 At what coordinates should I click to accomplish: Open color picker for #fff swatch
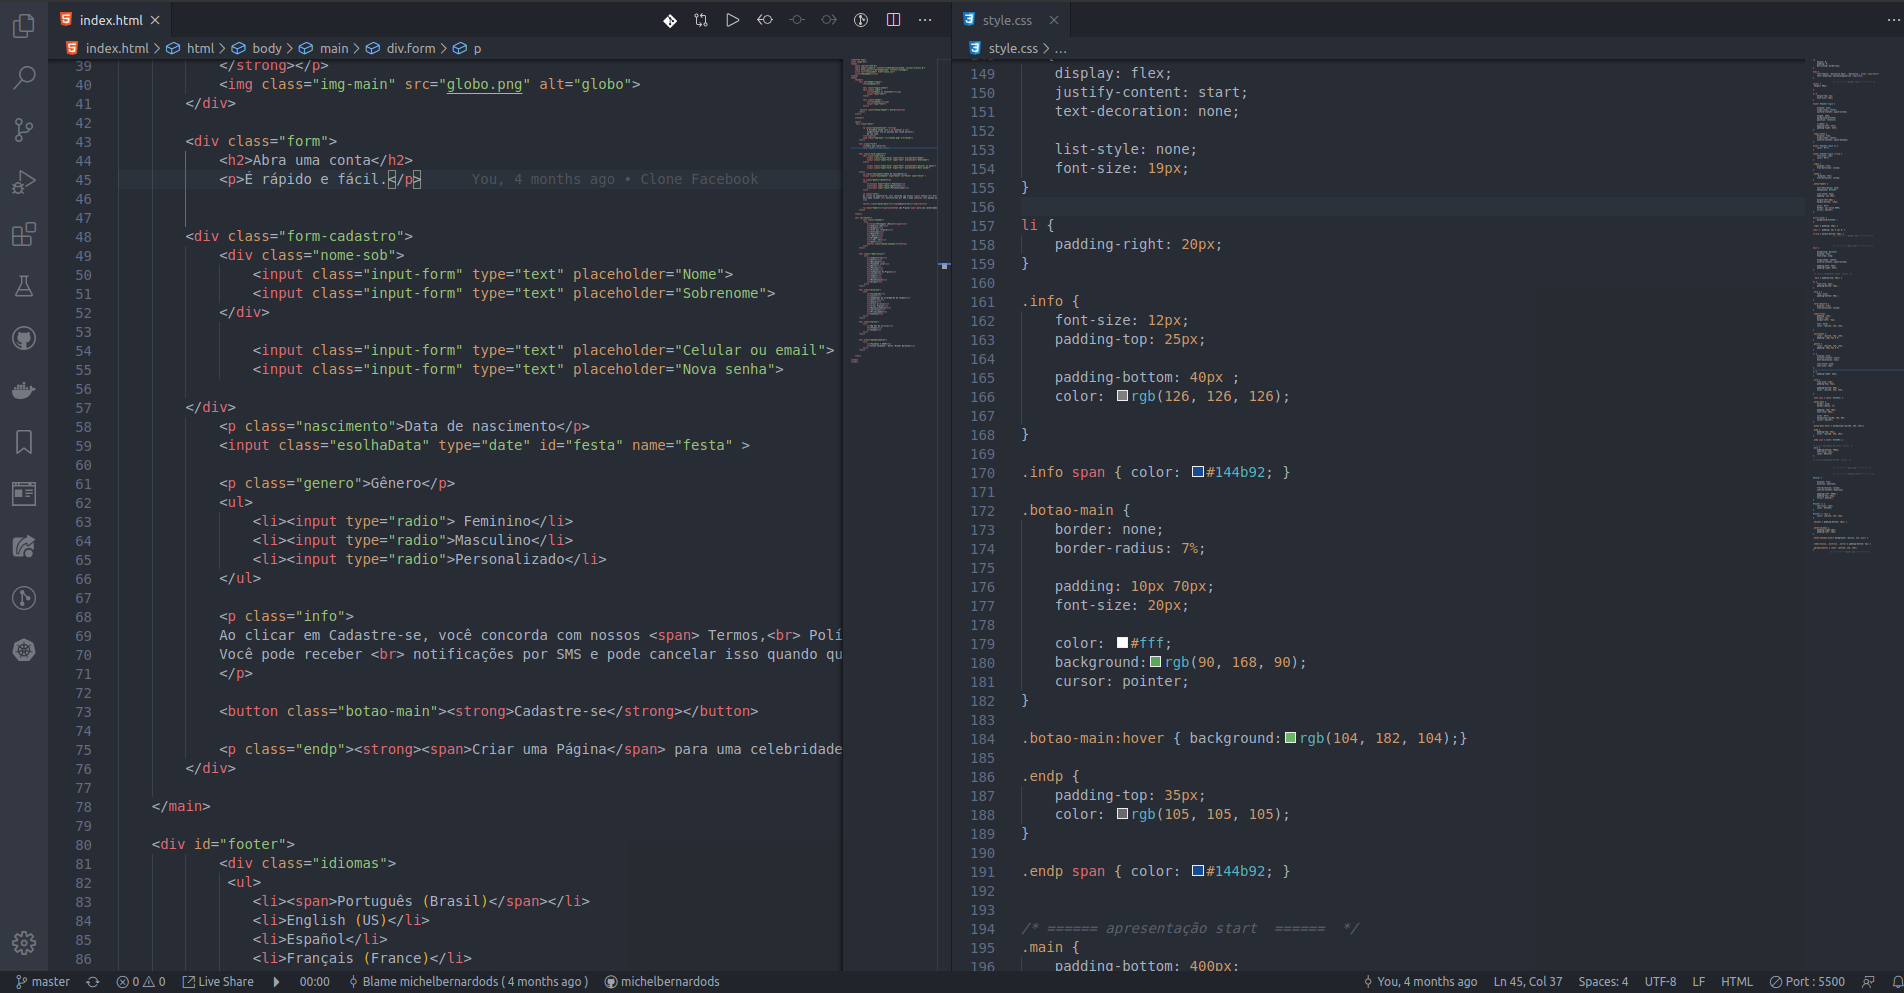[x=1122, y=643]
